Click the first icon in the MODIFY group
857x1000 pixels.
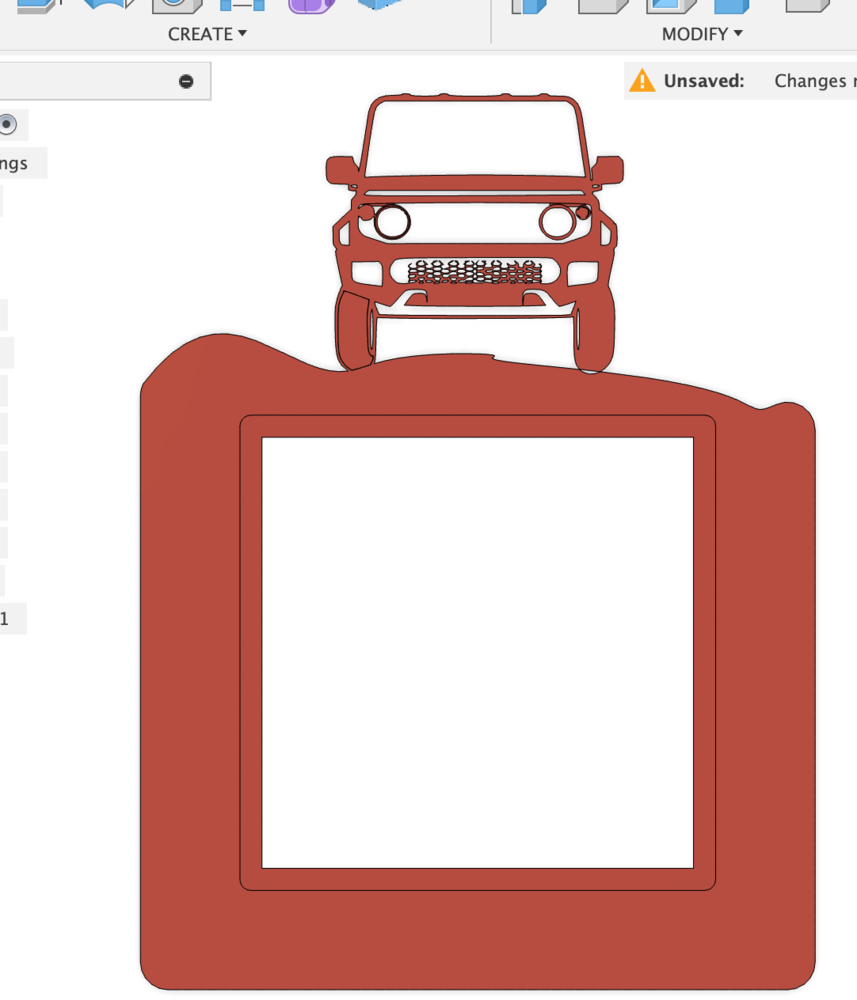click(x=530, y=5)
